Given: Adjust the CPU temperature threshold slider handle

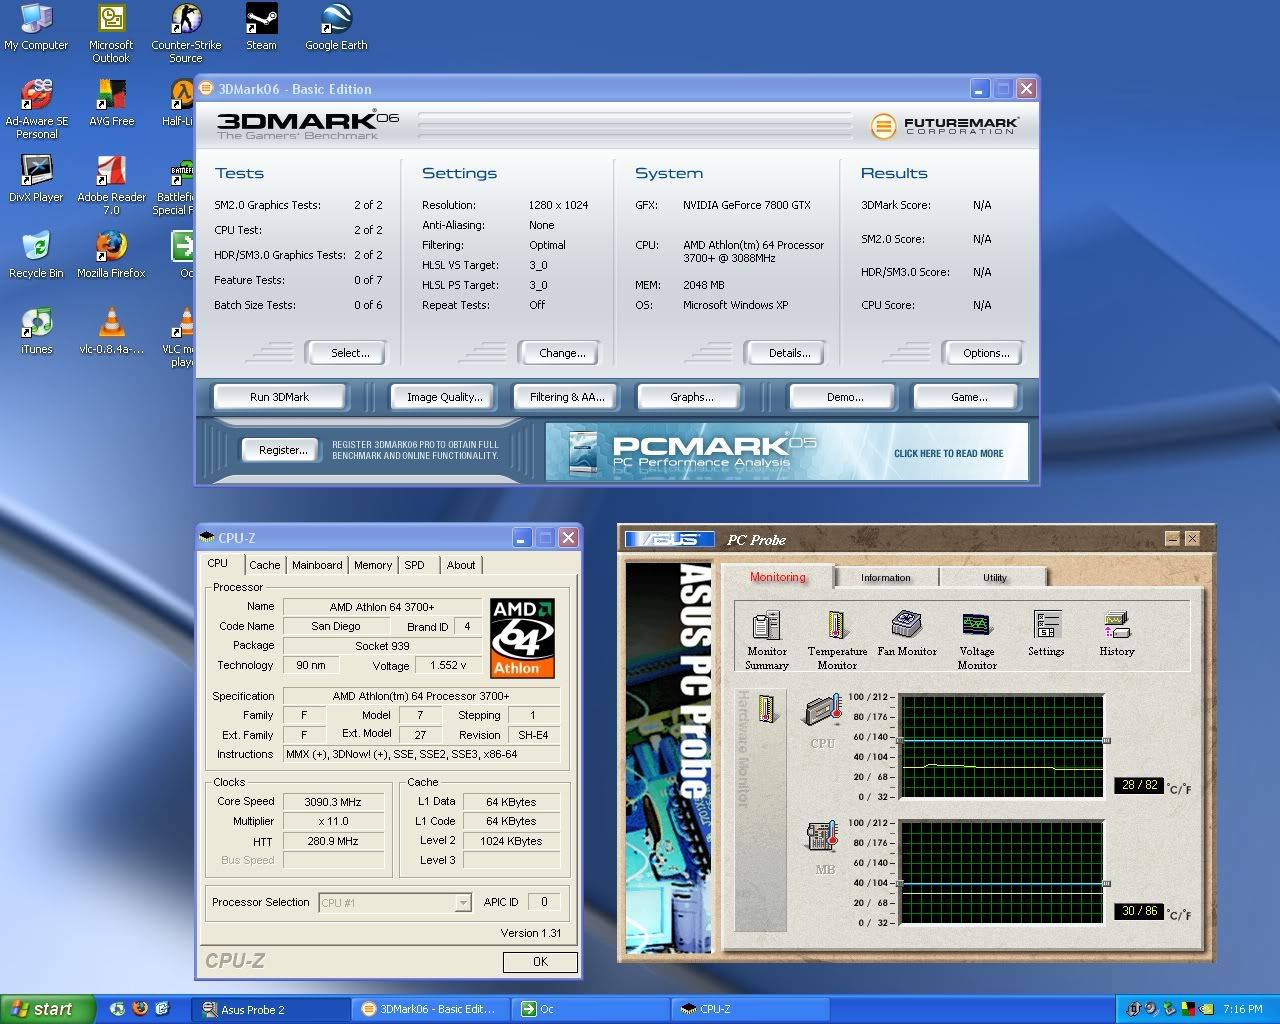Looking at the screenshot, I should pos(1106,740).
